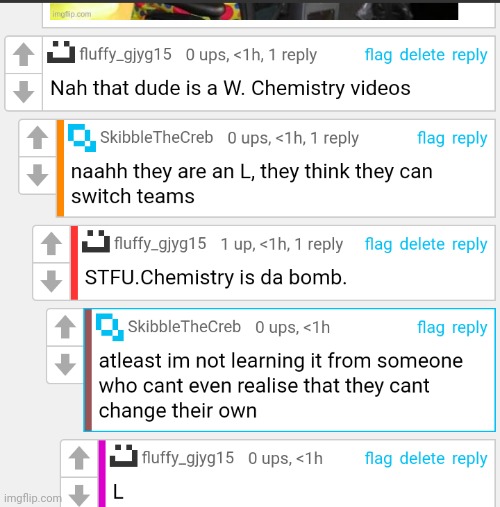Flag the highlighted "atleast im not learning it" comment
500x507 pixels.
pyautogui.click(x=431, y=328)
